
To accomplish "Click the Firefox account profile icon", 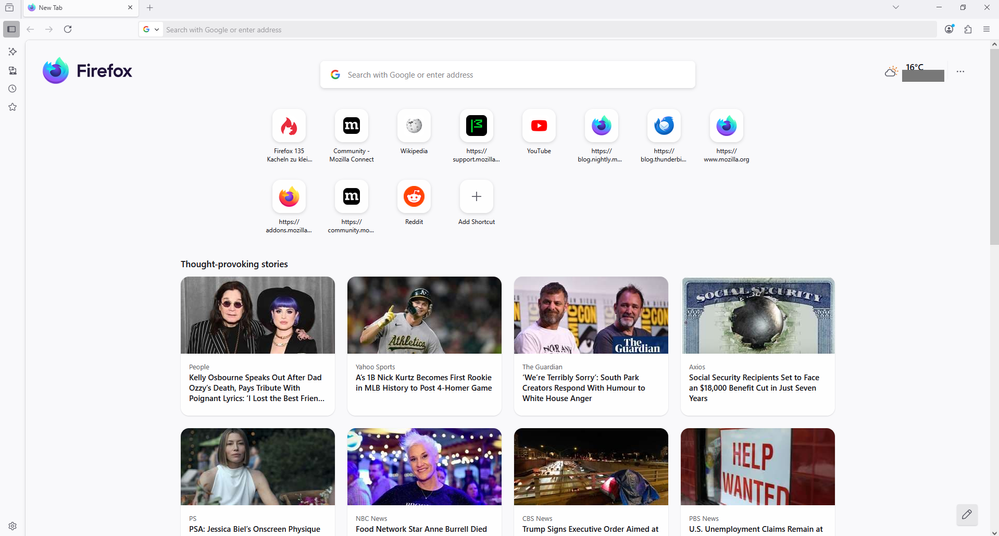I will tap(949, 30).
